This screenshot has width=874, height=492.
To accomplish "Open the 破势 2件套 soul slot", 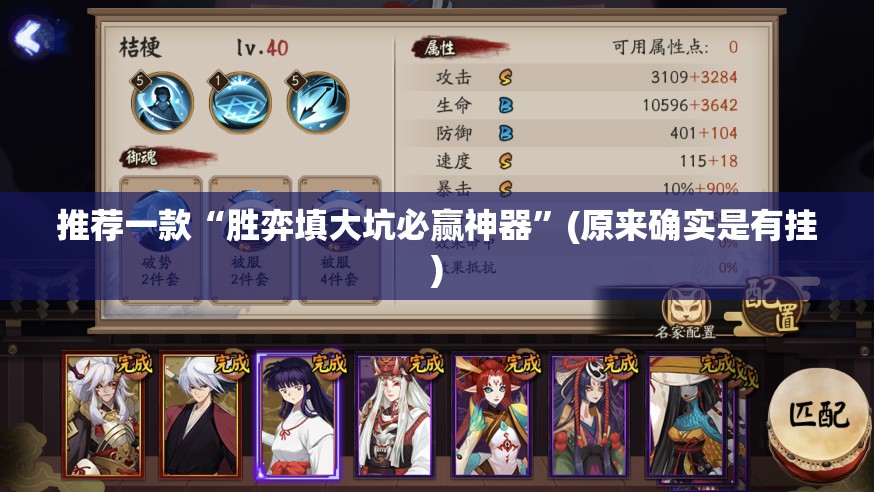I will pos(161,240).
